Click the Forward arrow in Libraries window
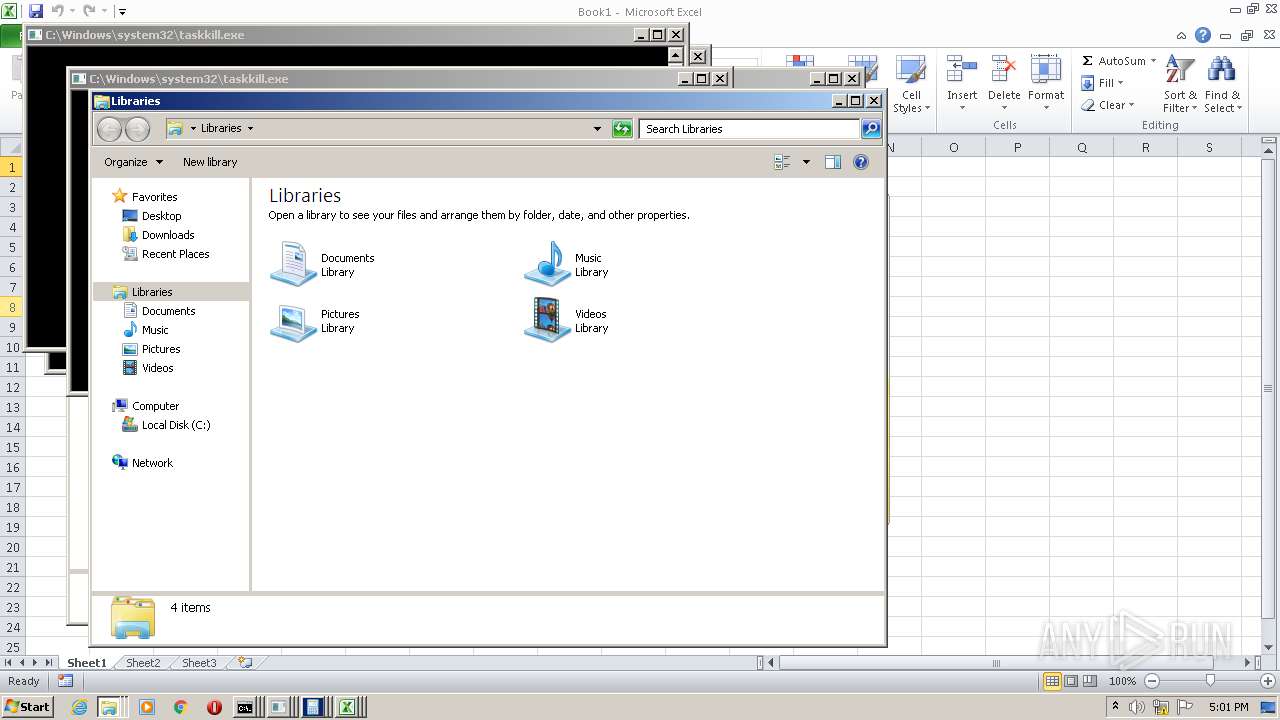Viewport: 1280px width, 720px height. [x=137, y=129]
